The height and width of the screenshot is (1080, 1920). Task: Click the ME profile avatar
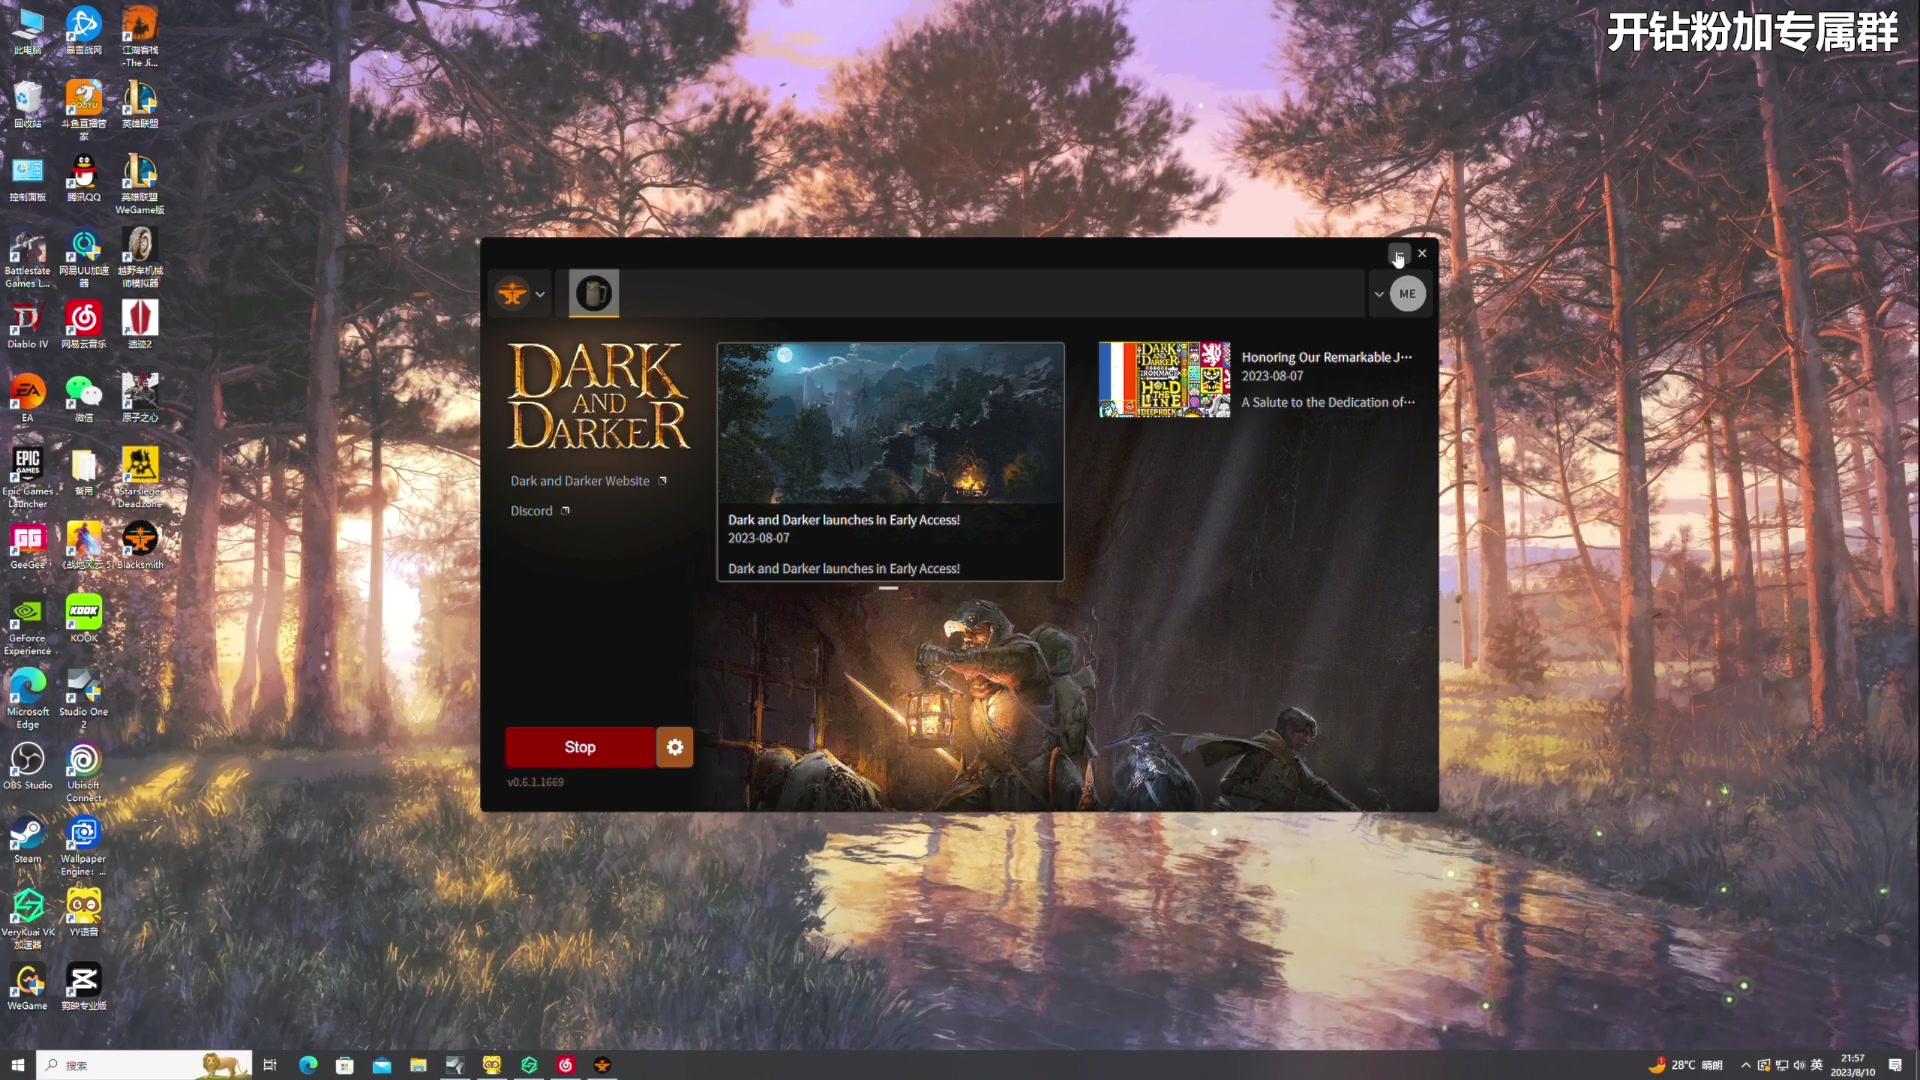coord(1408,294)
